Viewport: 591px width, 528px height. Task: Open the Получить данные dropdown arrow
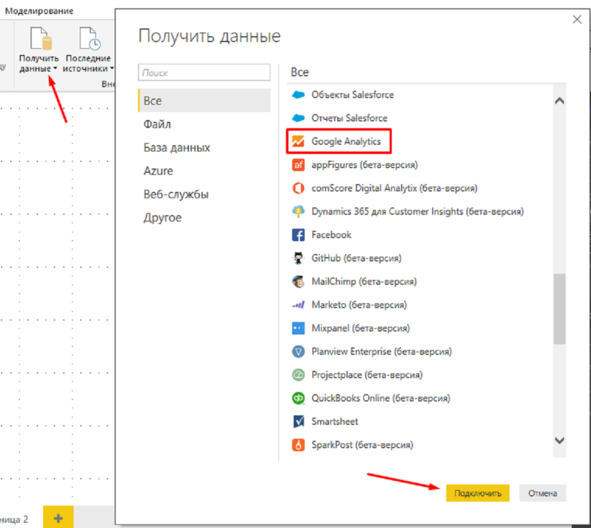(x=55, y=69)
